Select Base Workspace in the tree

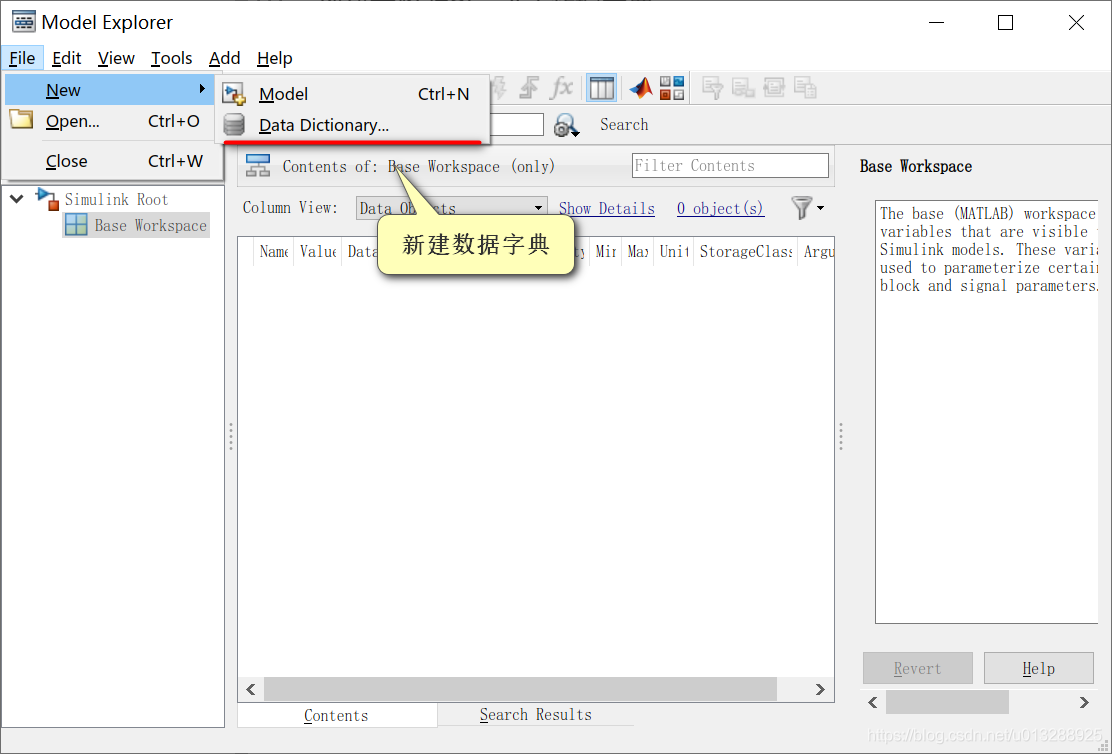tap(136, 226)
